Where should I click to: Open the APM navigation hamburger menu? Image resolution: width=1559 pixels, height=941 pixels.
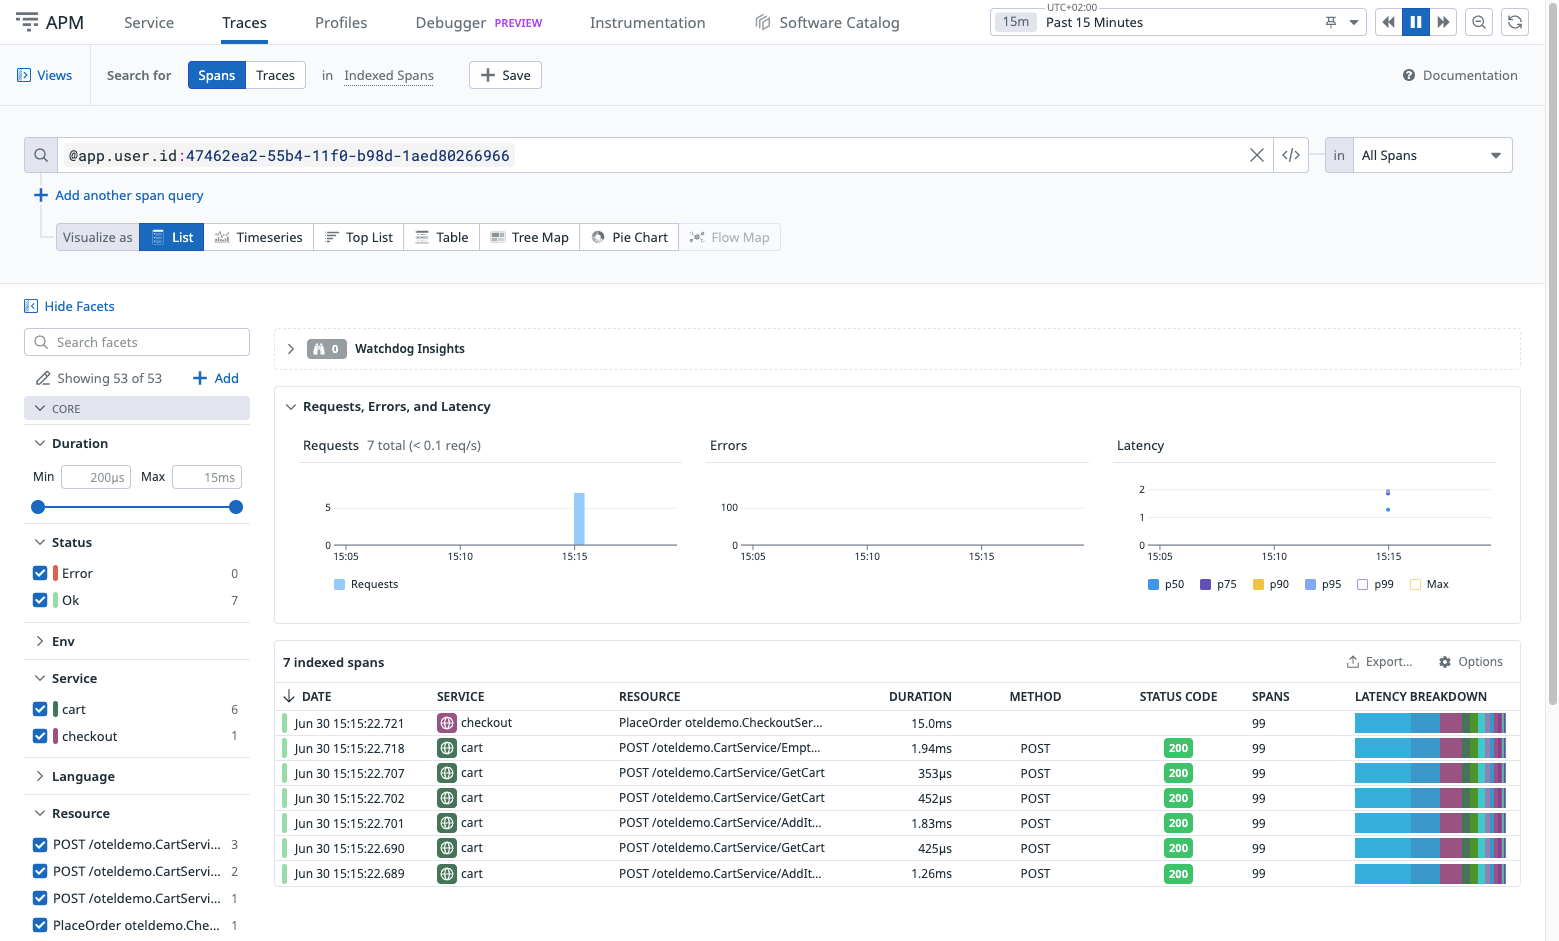pyautogui.click(x=27, y=22)
